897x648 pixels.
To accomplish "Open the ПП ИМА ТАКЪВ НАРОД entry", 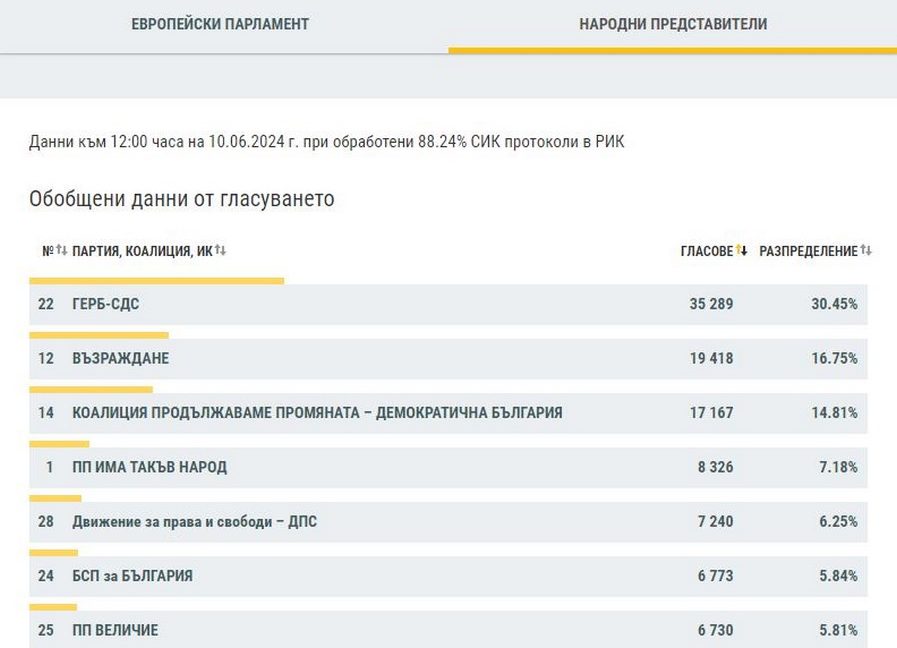I will click(x=149, y=467).
